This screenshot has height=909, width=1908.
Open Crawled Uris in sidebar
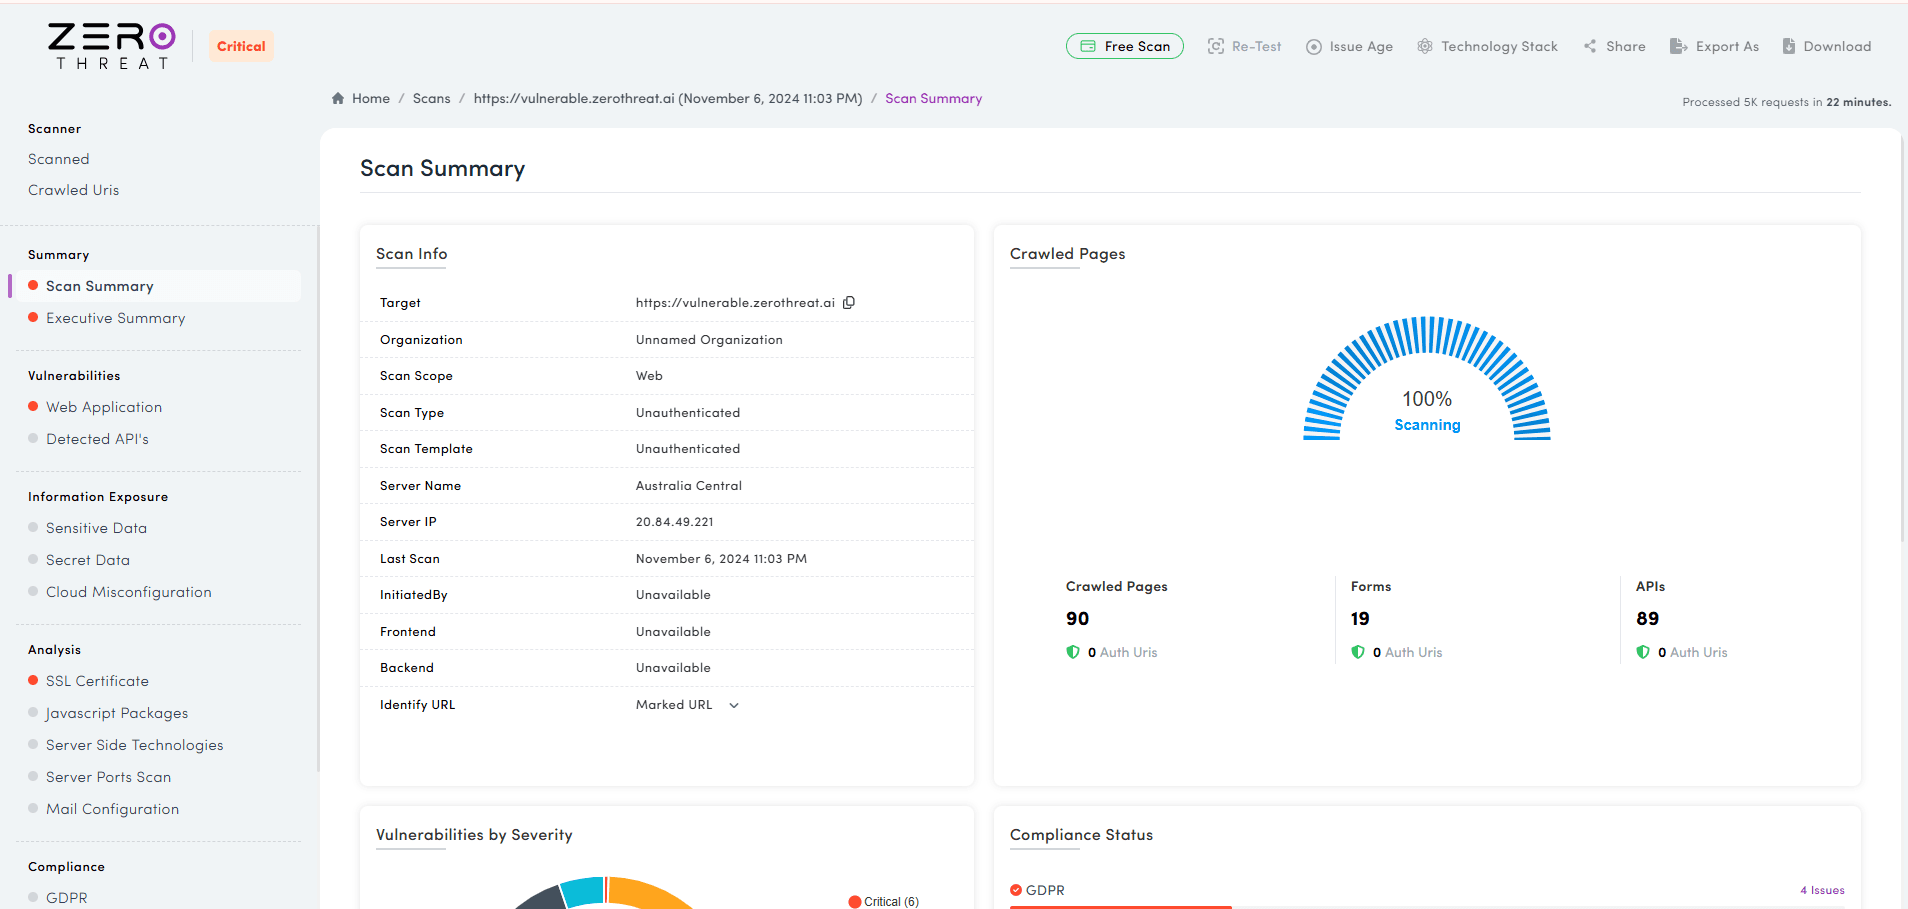pos(74,190)
